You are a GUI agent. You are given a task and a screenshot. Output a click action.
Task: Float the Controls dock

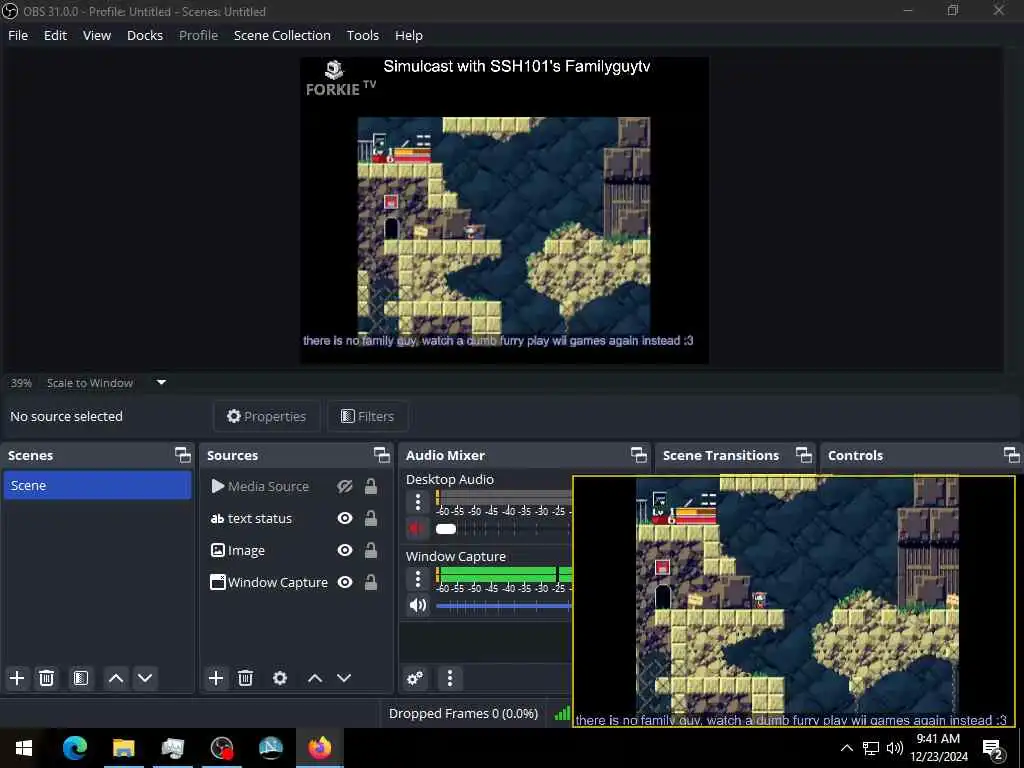1012,455
